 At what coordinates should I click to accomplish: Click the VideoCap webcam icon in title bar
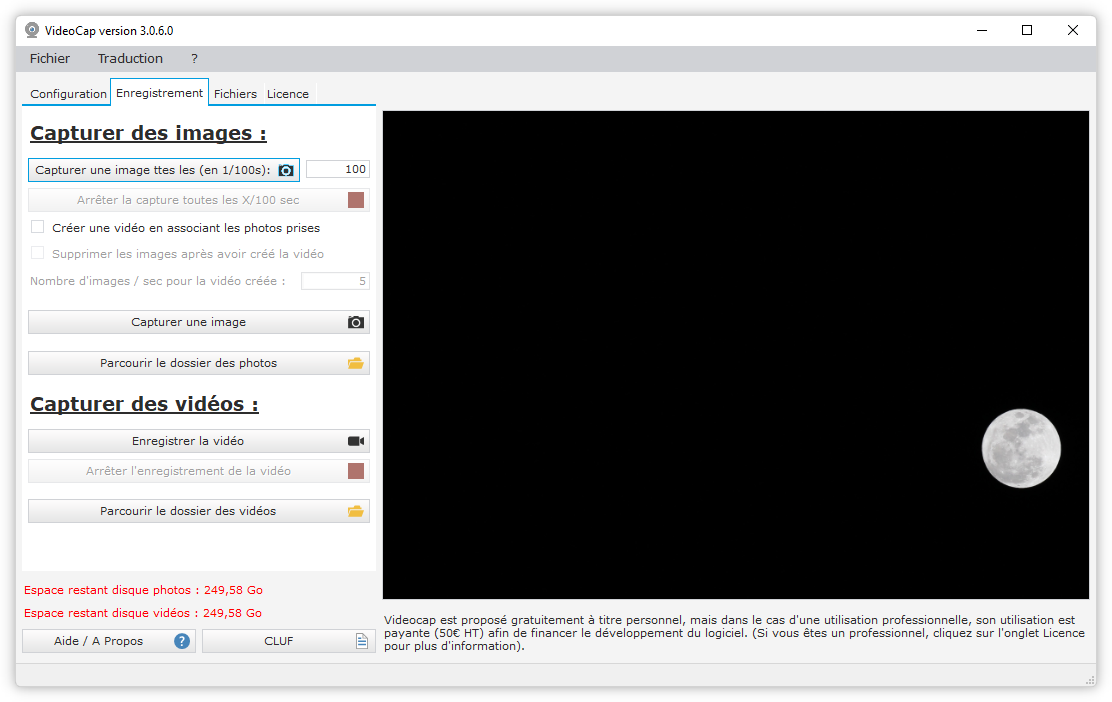pos(32,30)
